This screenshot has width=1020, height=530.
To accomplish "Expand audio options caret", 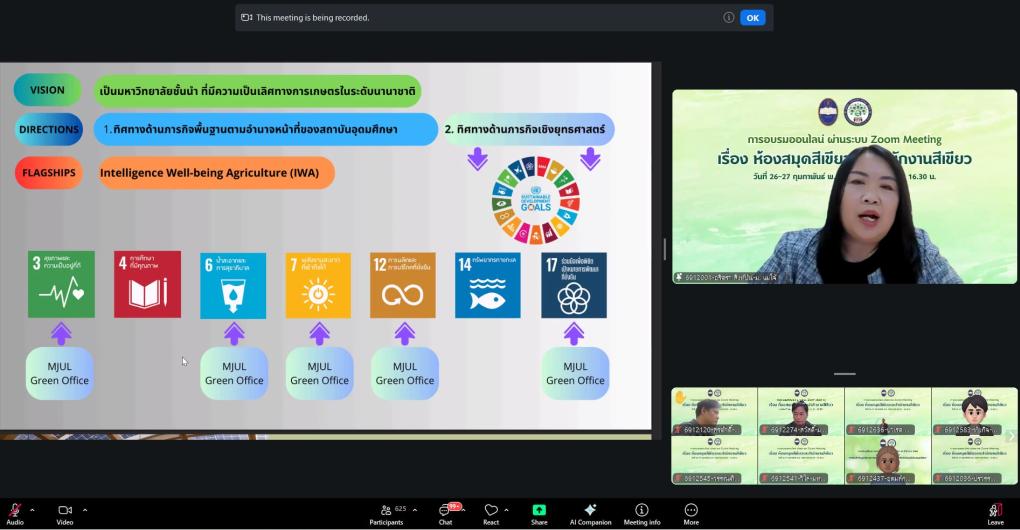I will (32, 509).
